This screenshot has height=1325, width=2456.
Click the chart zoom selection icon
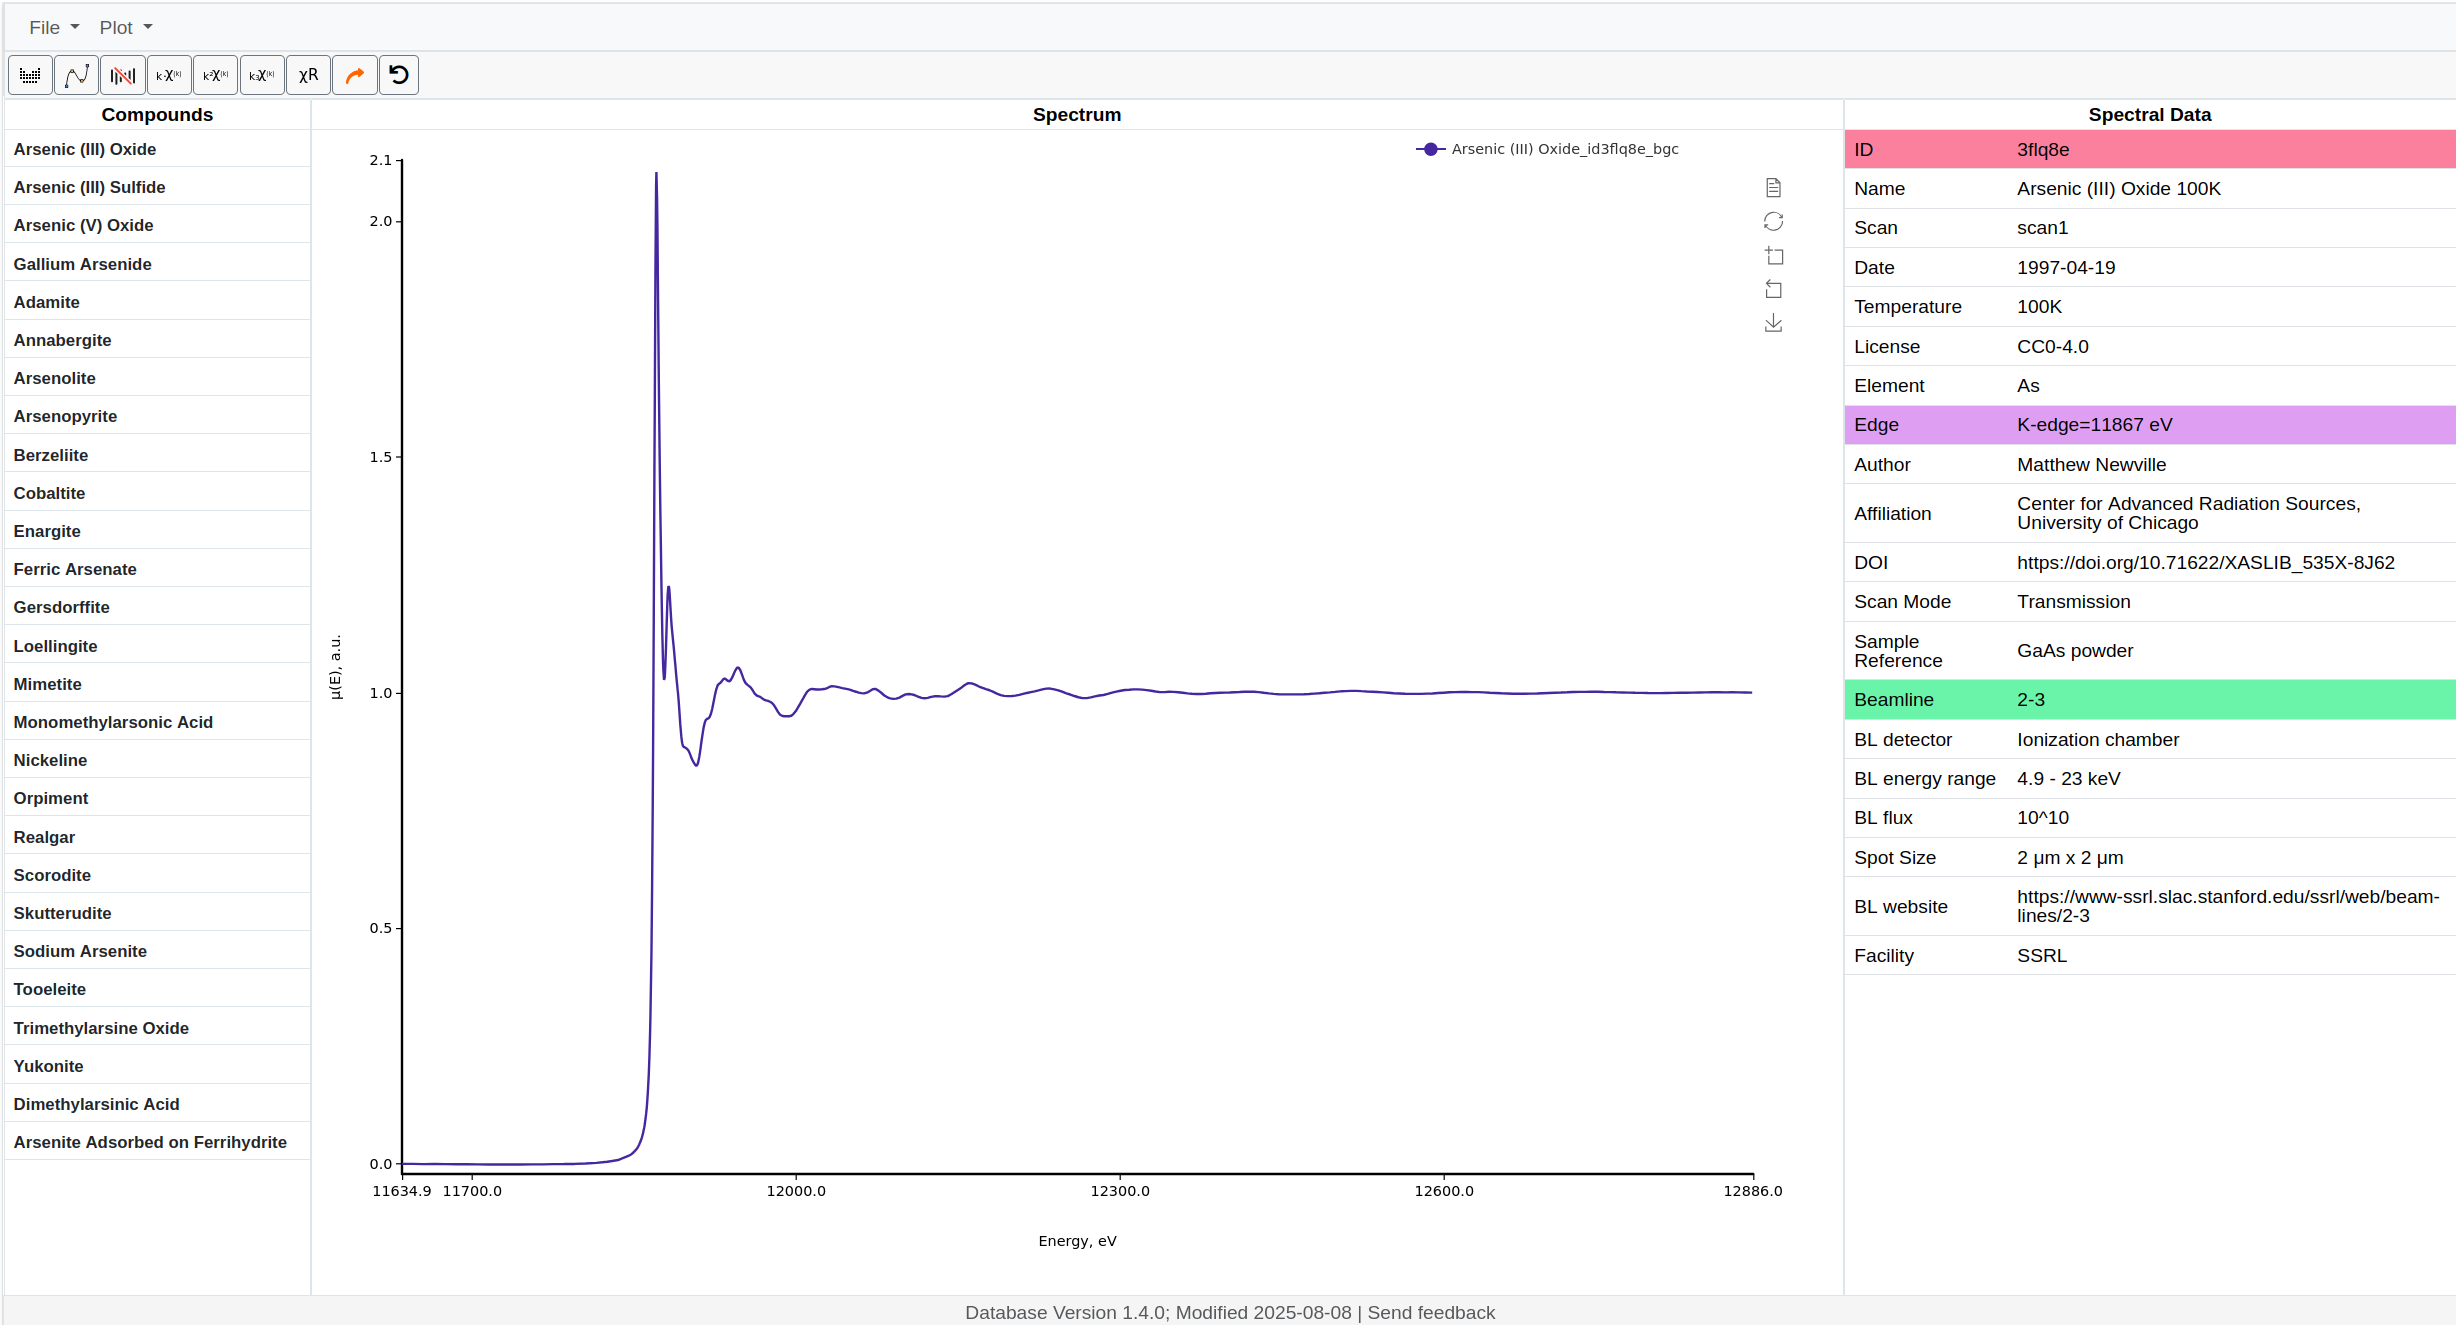(x=1773, y=256)
